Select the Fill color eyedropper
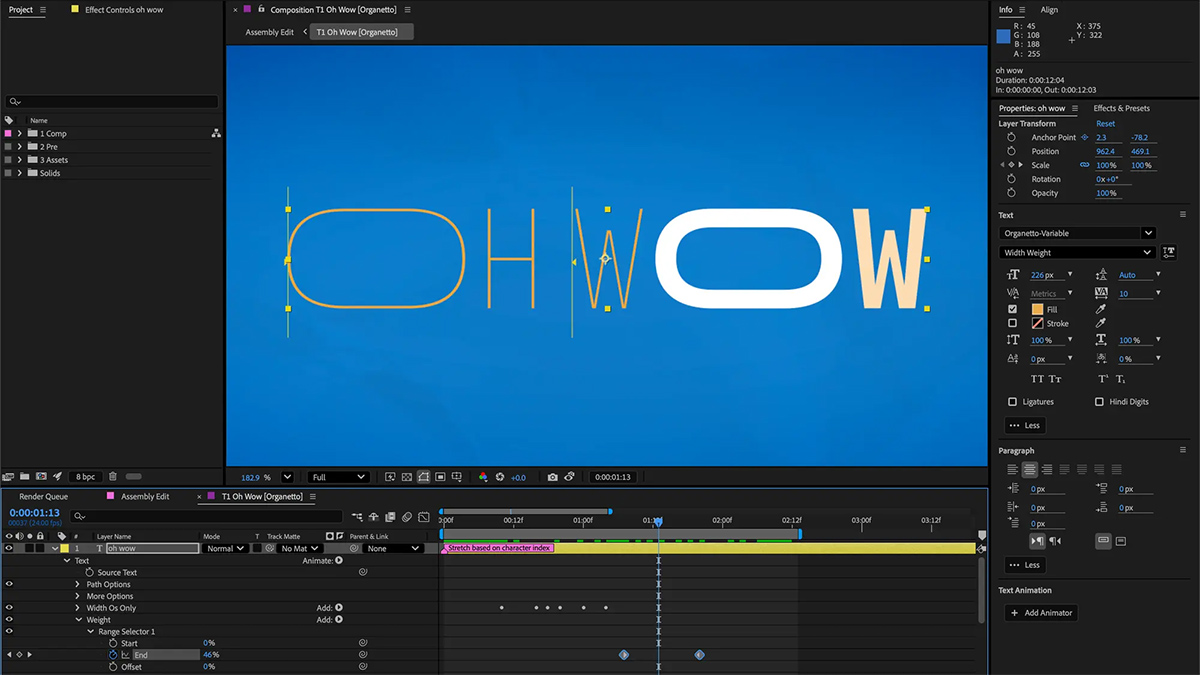This screenshot has width=1200, height=675. (1100, 309)
